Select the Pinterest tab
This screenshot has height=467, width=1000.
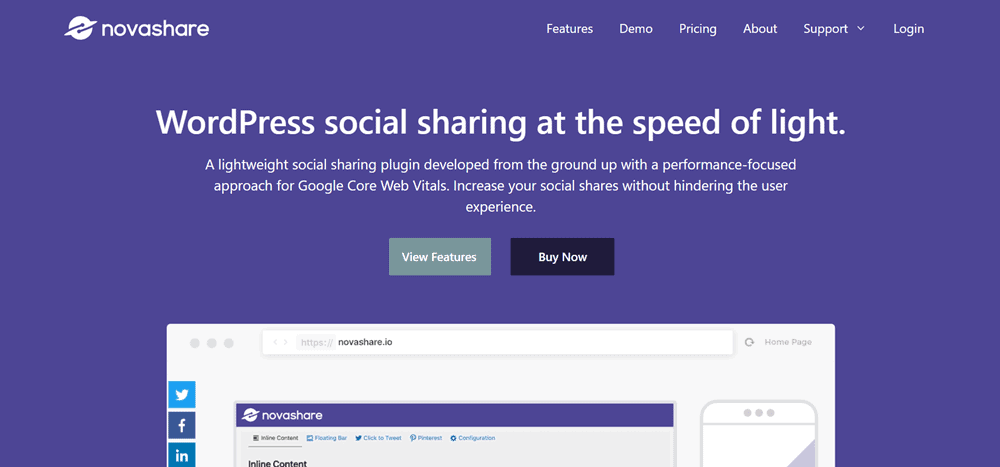point(426,438)
